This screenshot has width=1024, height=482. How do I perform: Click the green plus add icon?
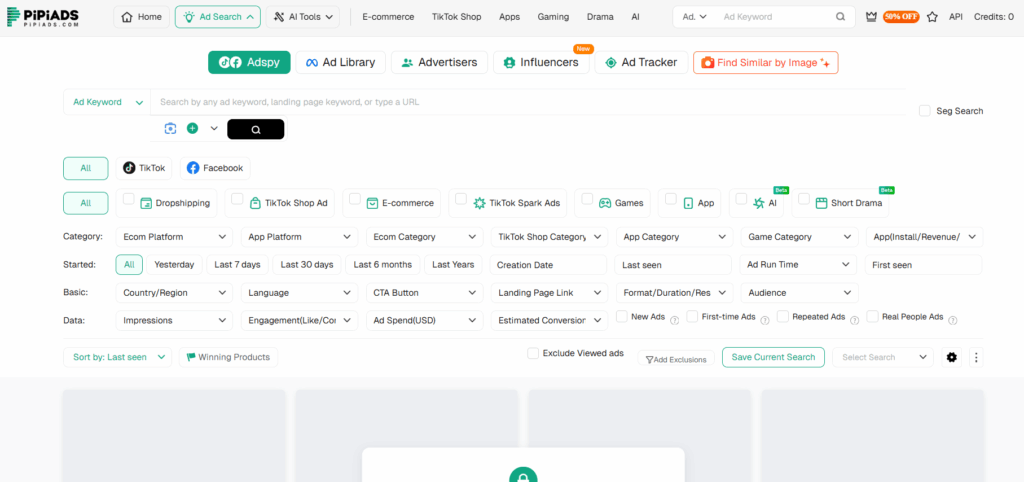point(192,129)
